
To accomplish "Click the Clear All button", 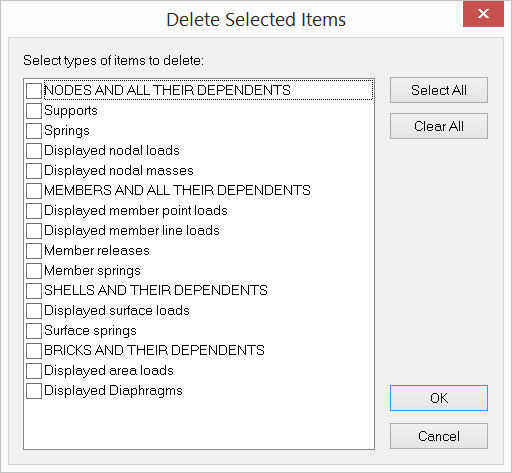I will click(439, 126).
